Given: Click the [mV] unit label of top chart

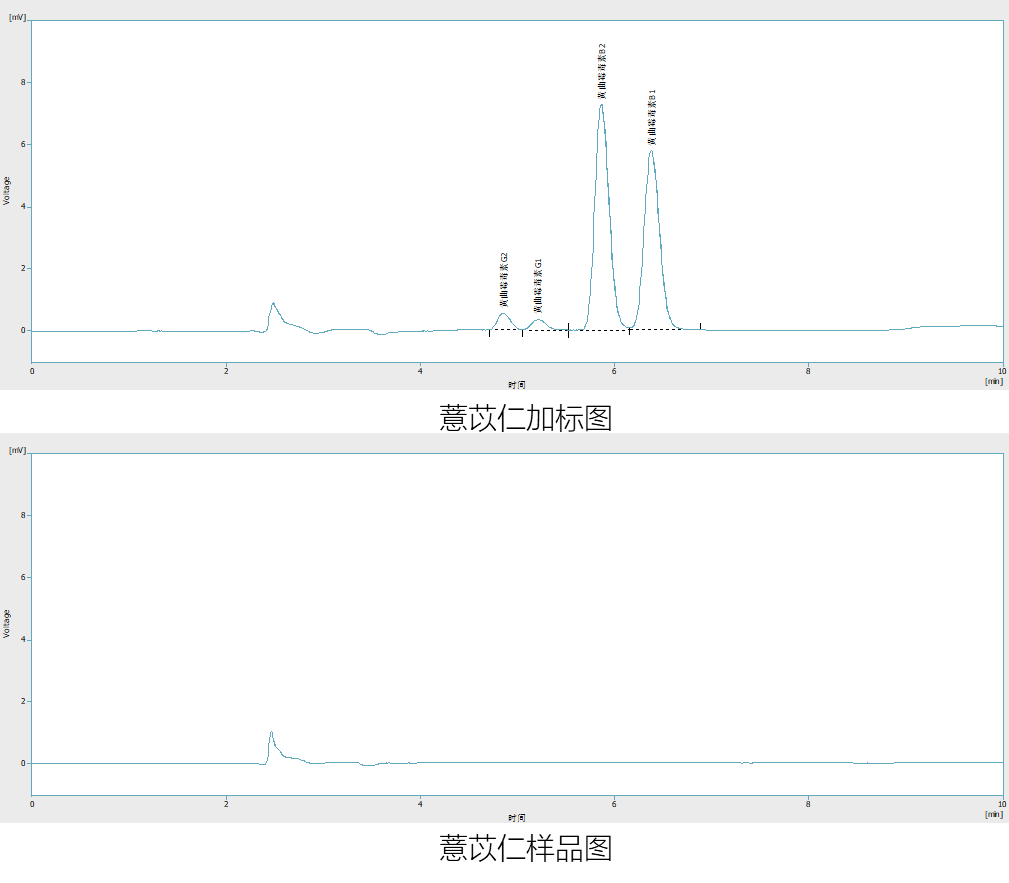Looking at the screenshot, I should pos(17,18).
